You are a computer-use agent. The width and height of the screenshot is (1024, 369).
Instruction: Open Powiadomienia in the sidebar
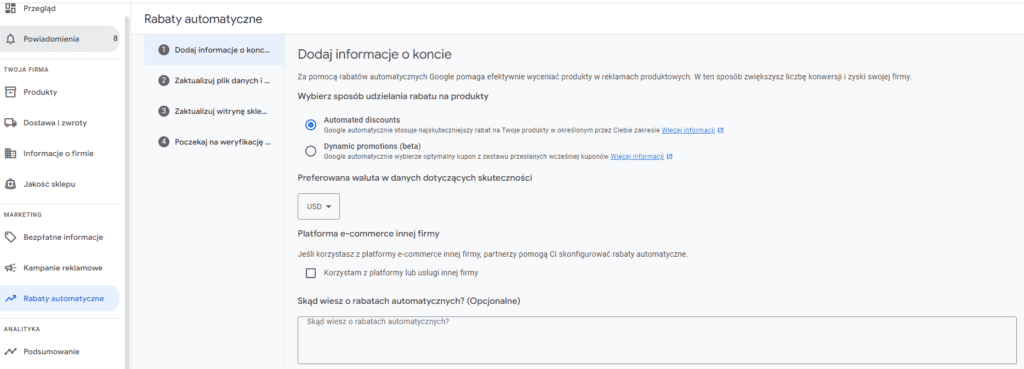pyautogui.click(x=60, y=39)
